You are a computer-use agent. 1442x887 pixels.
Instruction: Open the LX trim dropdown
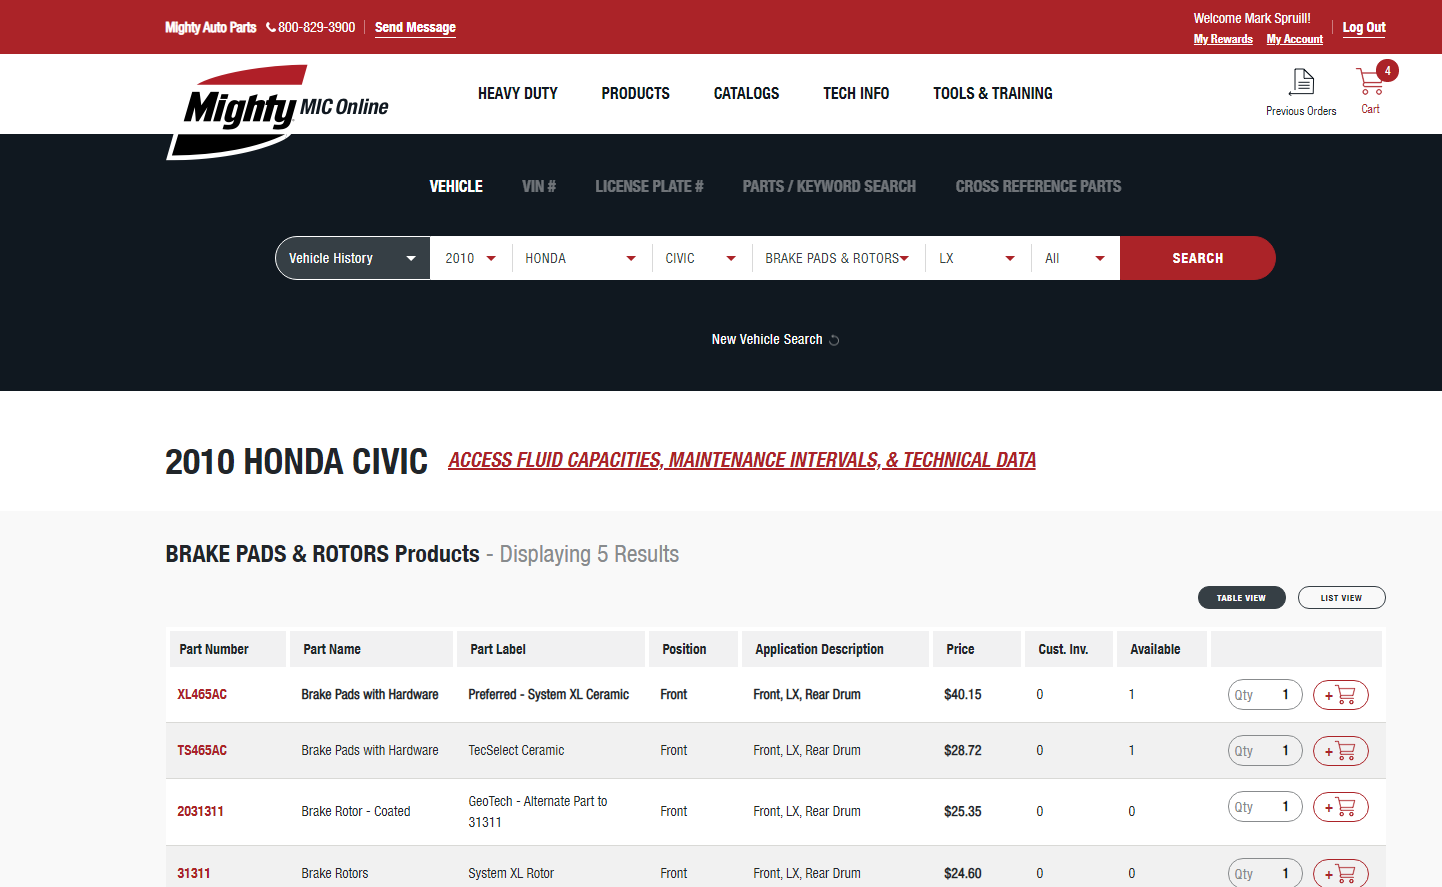click(x=978, y=258)
